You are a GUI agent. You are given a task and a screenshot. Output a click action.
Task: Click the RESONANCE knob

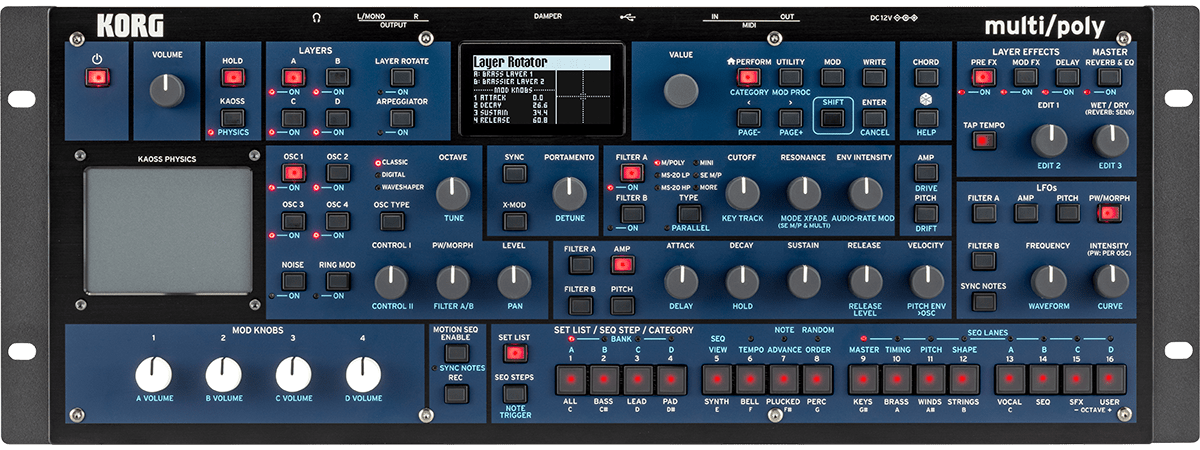pyautogui.click(x=803, y=192)
